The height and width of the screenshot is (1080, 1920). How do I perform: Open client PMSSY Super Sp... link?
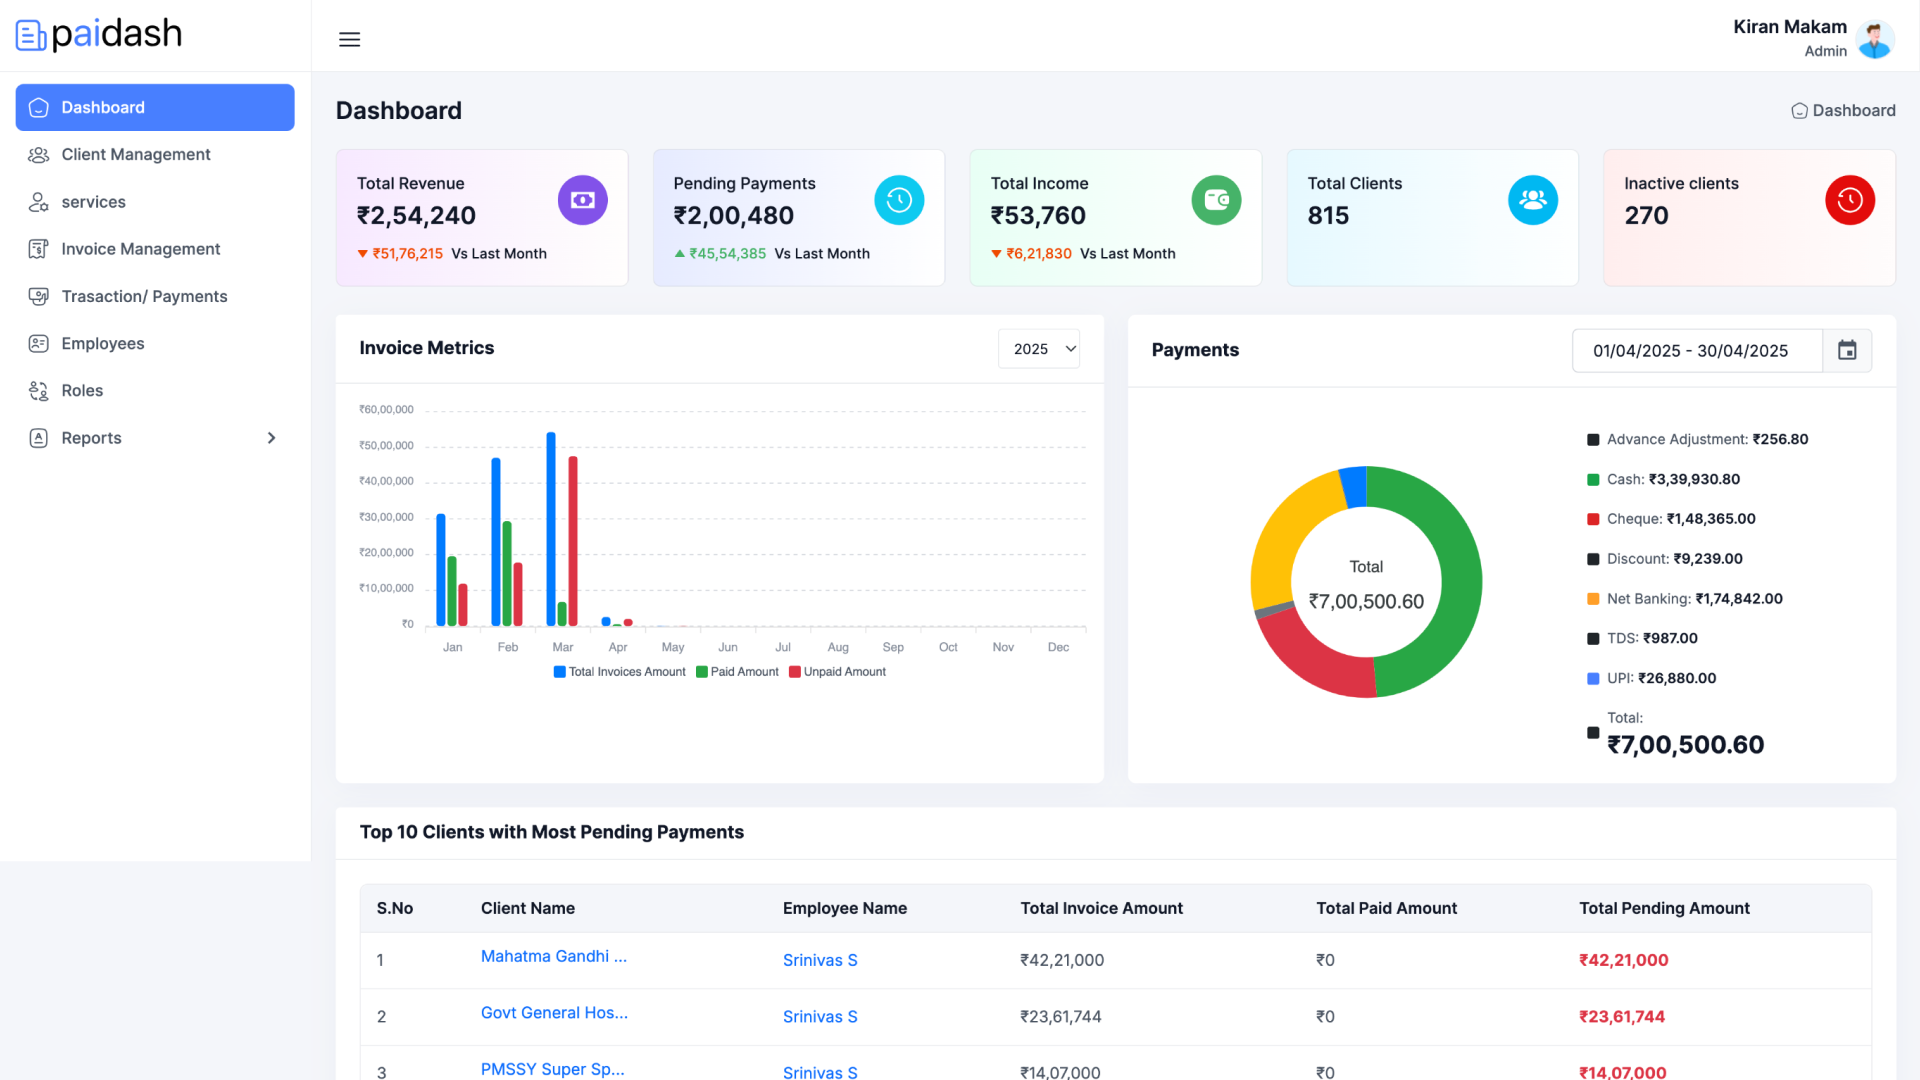point(553,1069)
